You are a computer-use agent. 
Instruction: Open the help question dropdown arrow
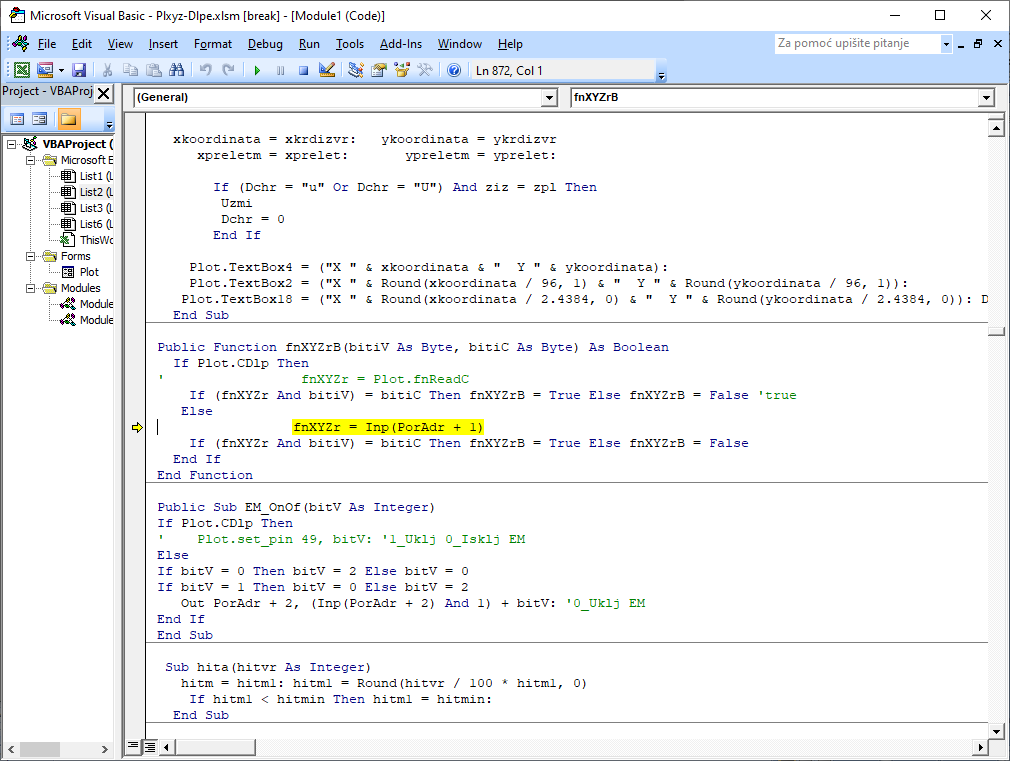click(946, 44)
